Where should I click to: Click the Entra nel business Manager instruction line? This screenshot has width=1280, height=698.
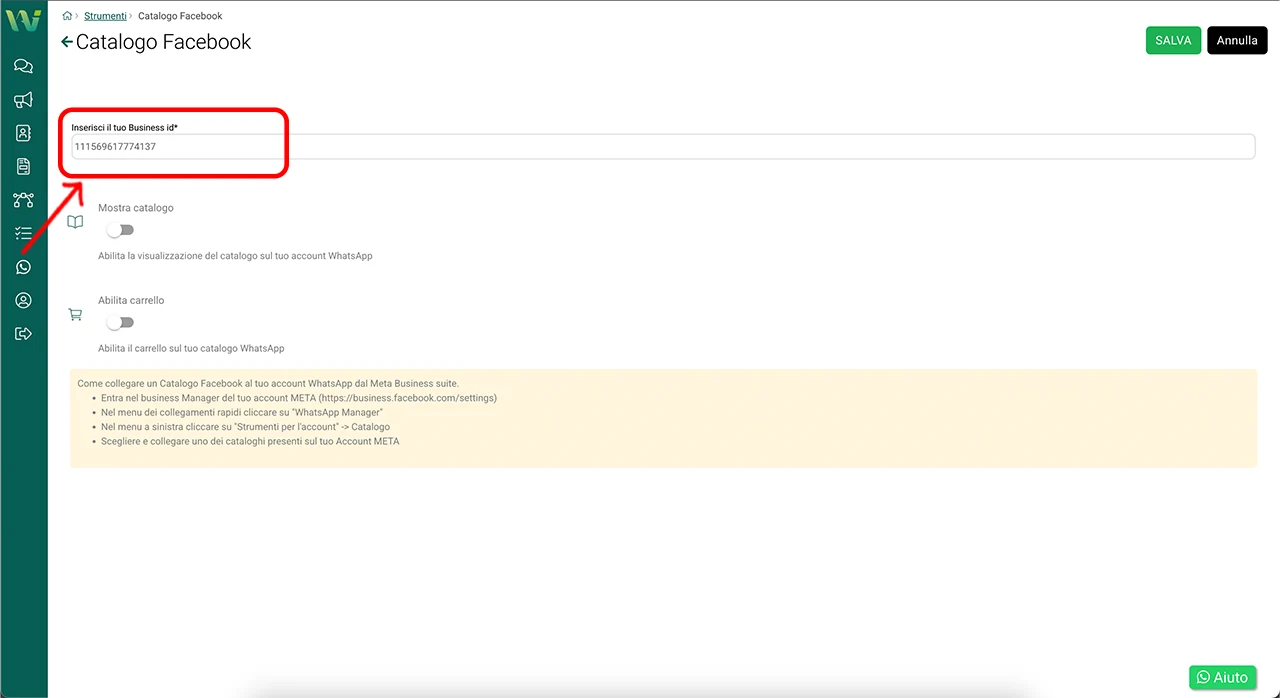tap(299, 398)
